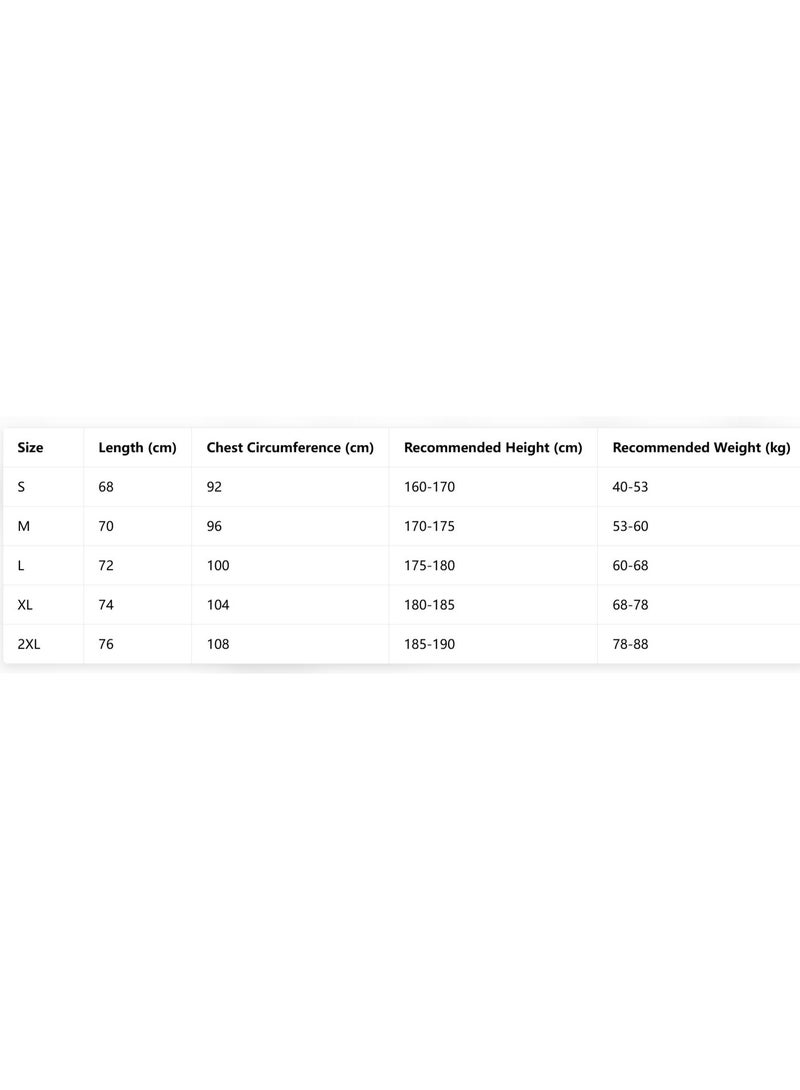Click the Size column header
This screenshot has height=1090, width=800.
click(31, 448)
